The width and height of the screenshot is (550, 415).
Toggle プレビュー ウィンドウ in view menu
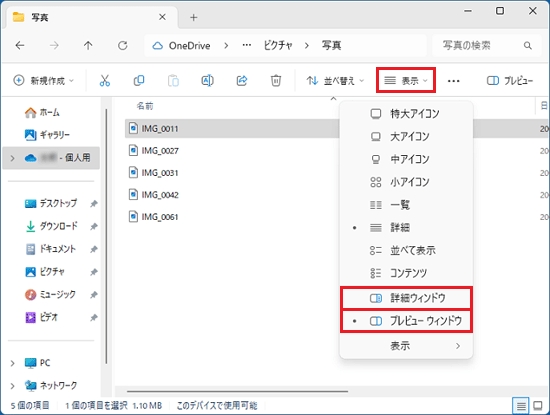[407, 321]
